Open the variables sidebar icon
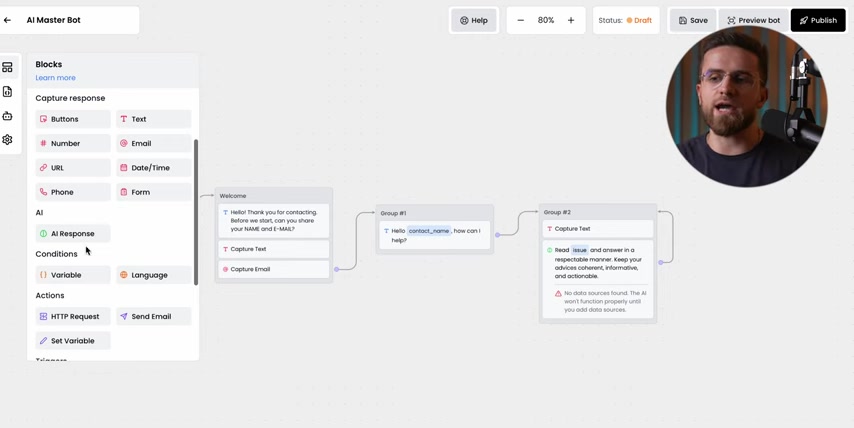This screenshot has width=854, height=428. pos(7,91)
